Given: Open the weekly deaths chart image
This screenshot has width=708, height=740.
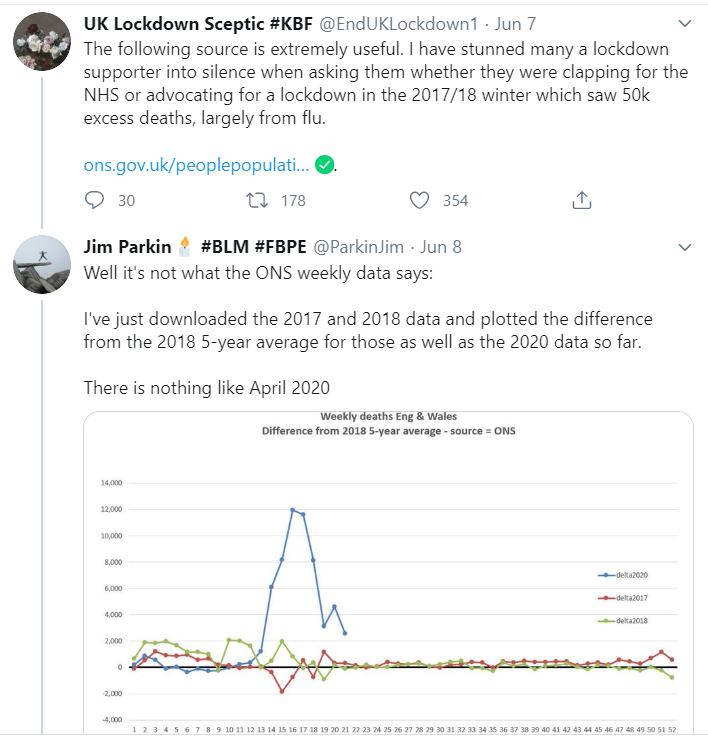Looking at the screenshot, I should [x=388, y=570].
